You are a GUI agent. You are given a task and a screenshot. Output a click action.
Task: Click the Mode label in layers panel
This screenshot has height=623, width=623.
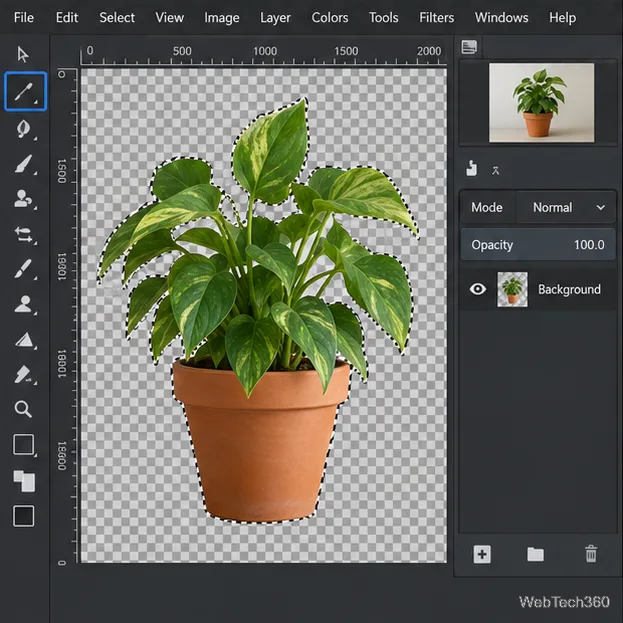click(487, 207)
